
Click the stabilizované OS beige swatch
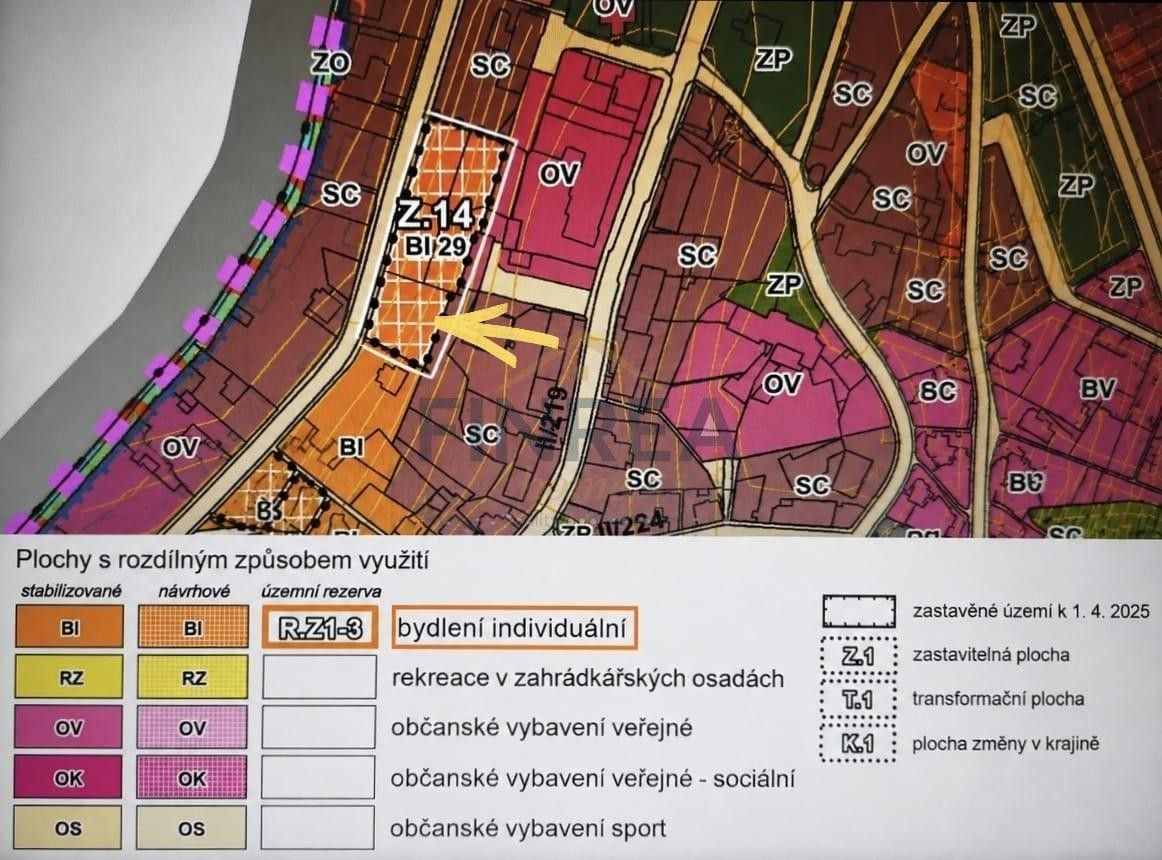click(x=68, y=827)
